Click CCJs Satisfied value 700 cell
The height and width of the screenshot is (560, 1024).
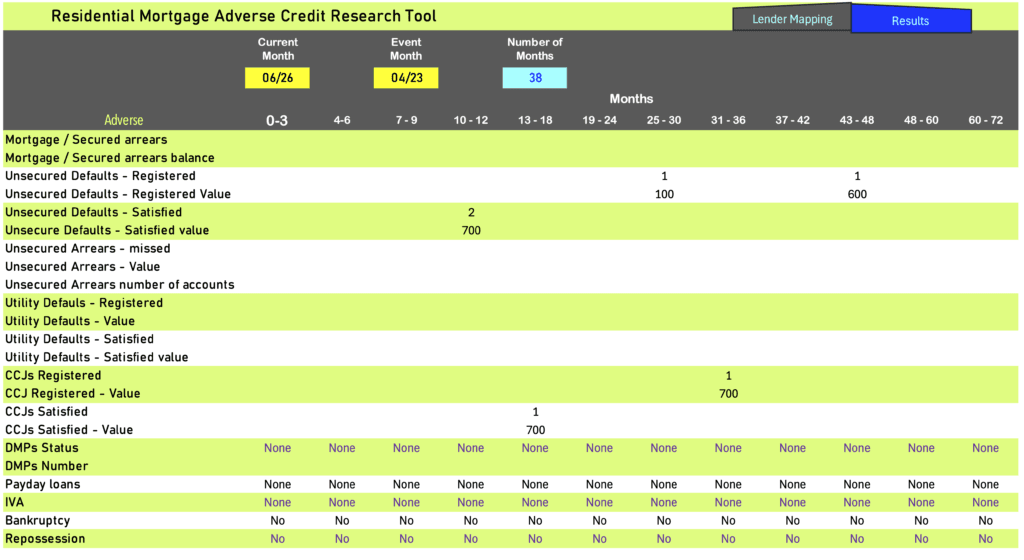coord(536,430)
